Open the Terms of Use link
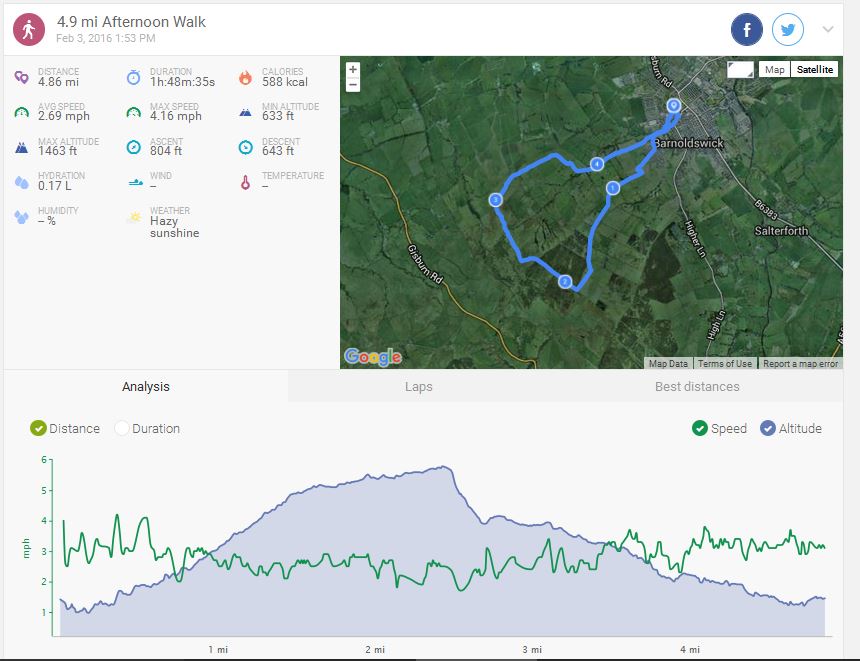860x661 pixels. 725,363
